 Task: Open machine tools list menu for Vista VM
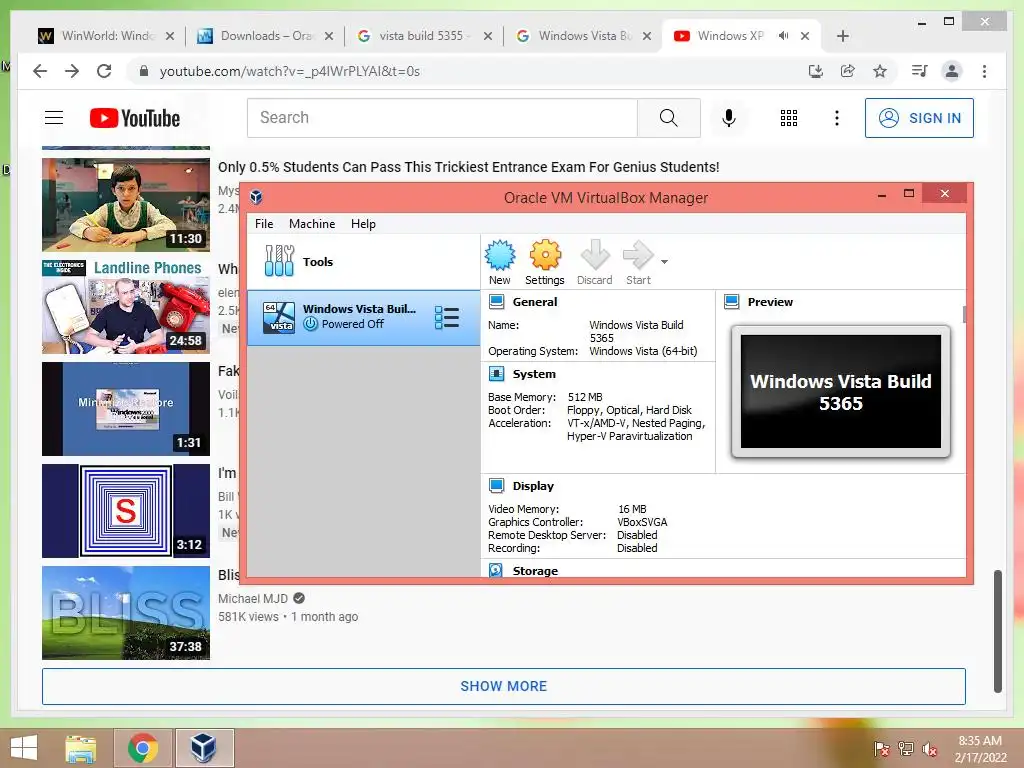447,317
